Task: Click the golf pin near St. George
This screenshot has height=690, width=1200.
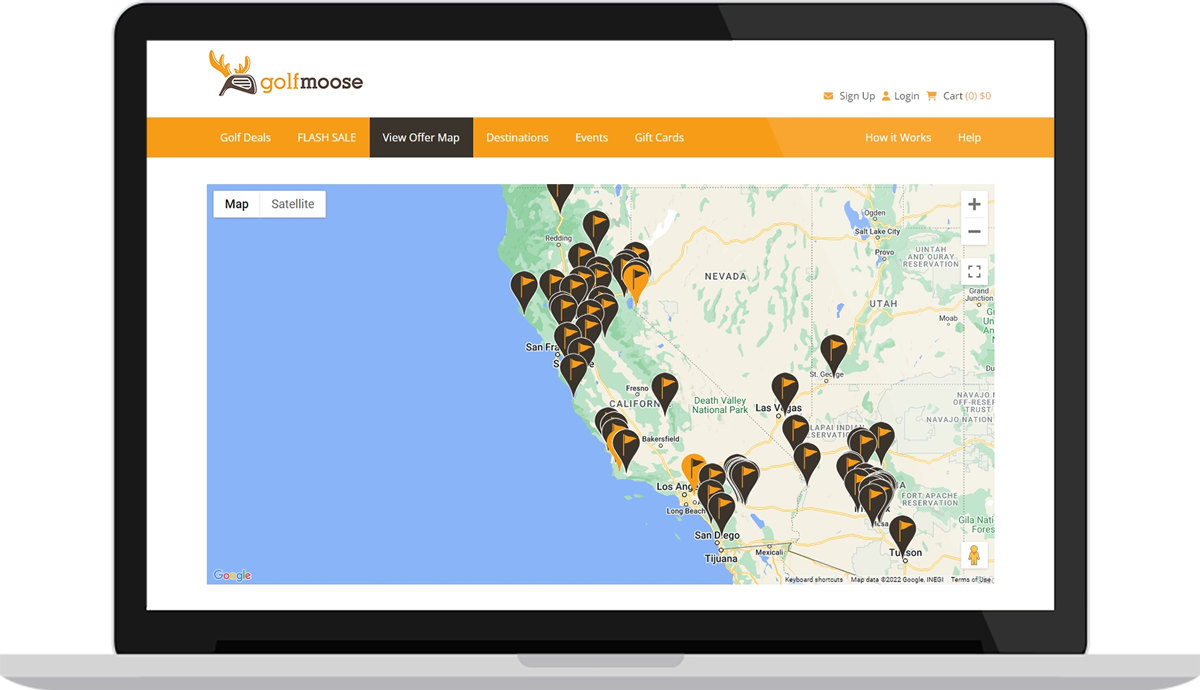Action: pyautogui.click(x=833, y=350)
